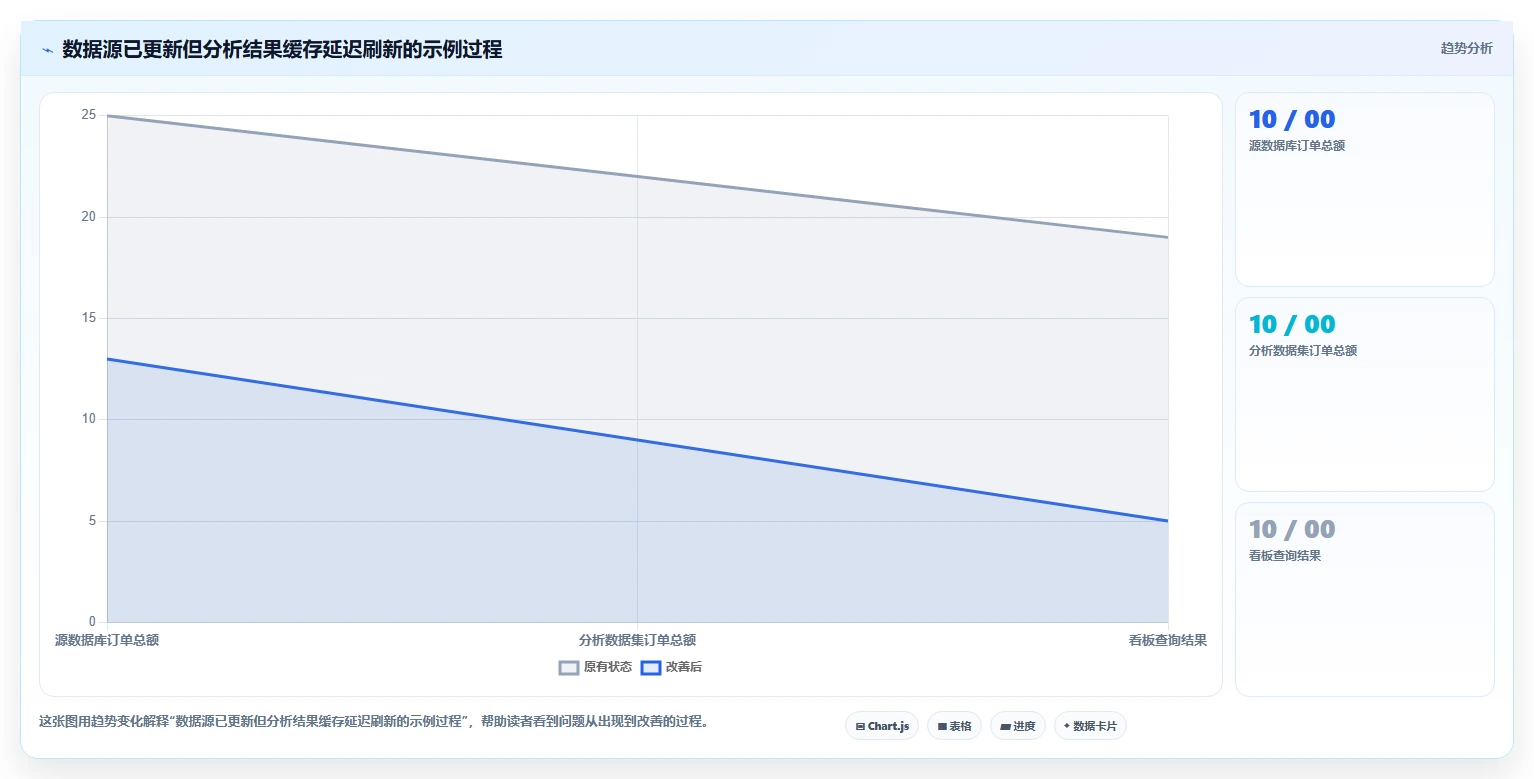
Task: Click the lightning icon beside the title
Action: coord(48,49)
